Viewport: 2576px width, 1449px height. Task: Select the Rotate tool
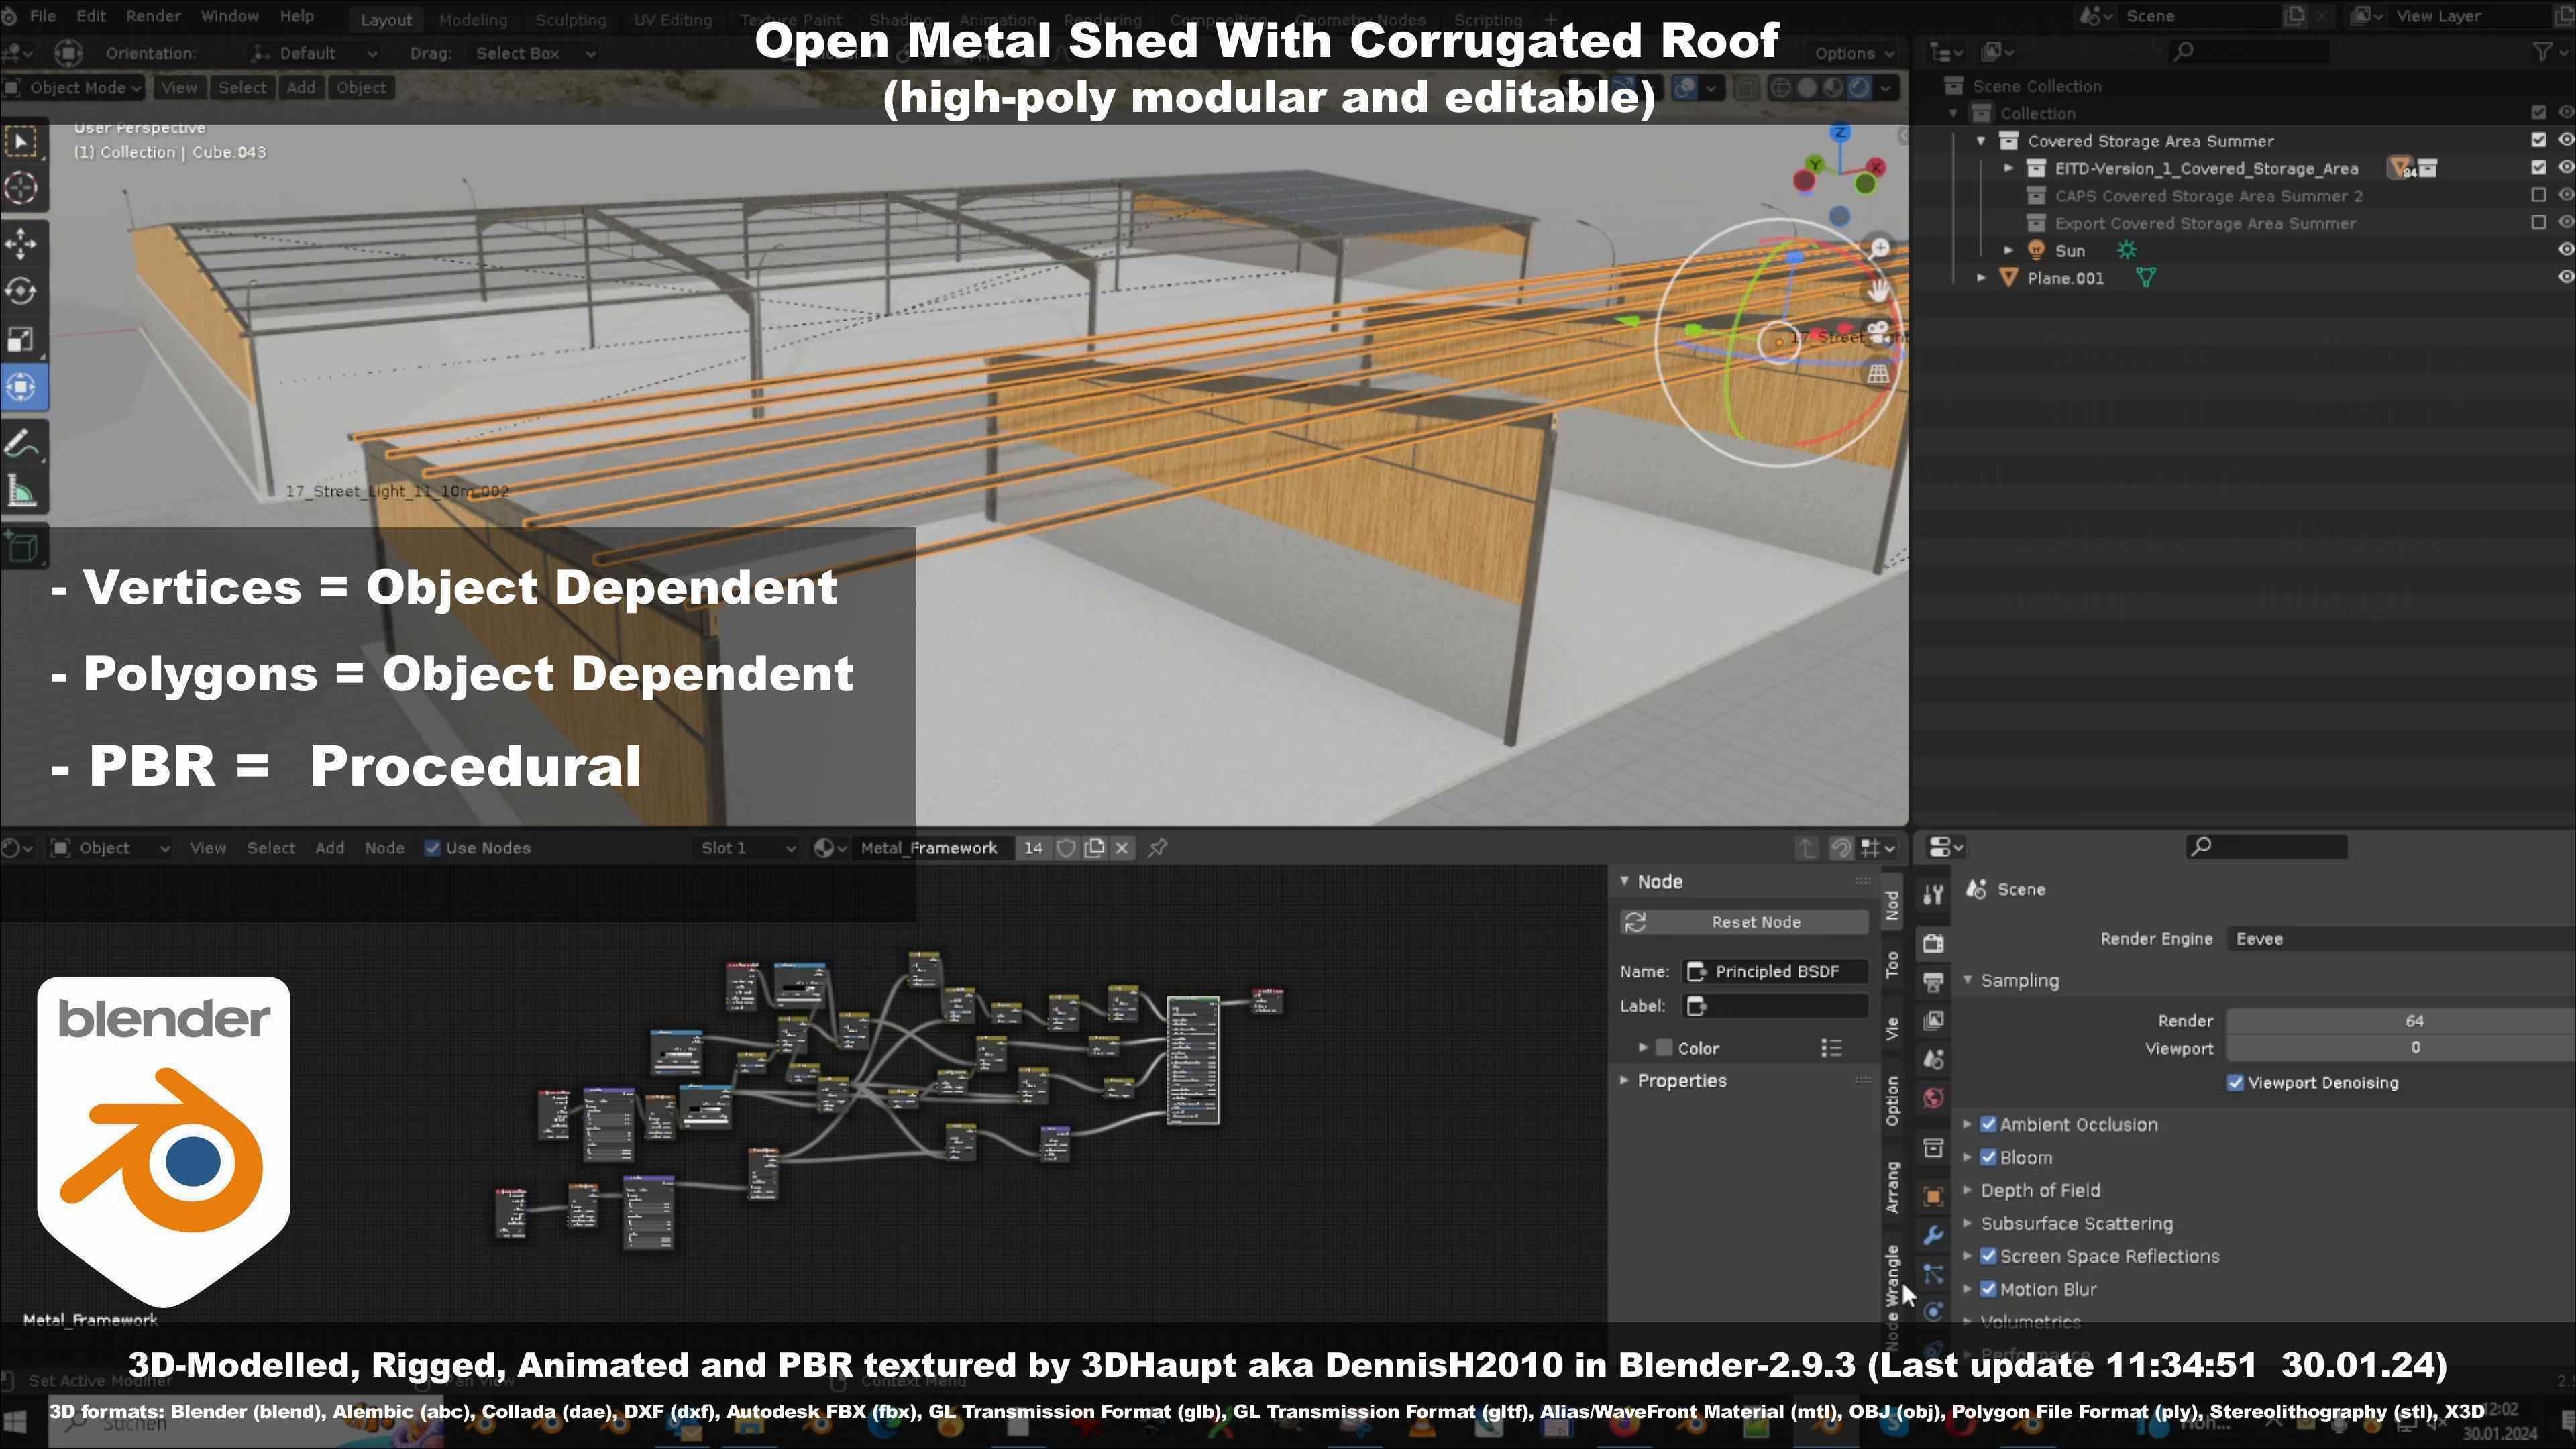point(22,291)
